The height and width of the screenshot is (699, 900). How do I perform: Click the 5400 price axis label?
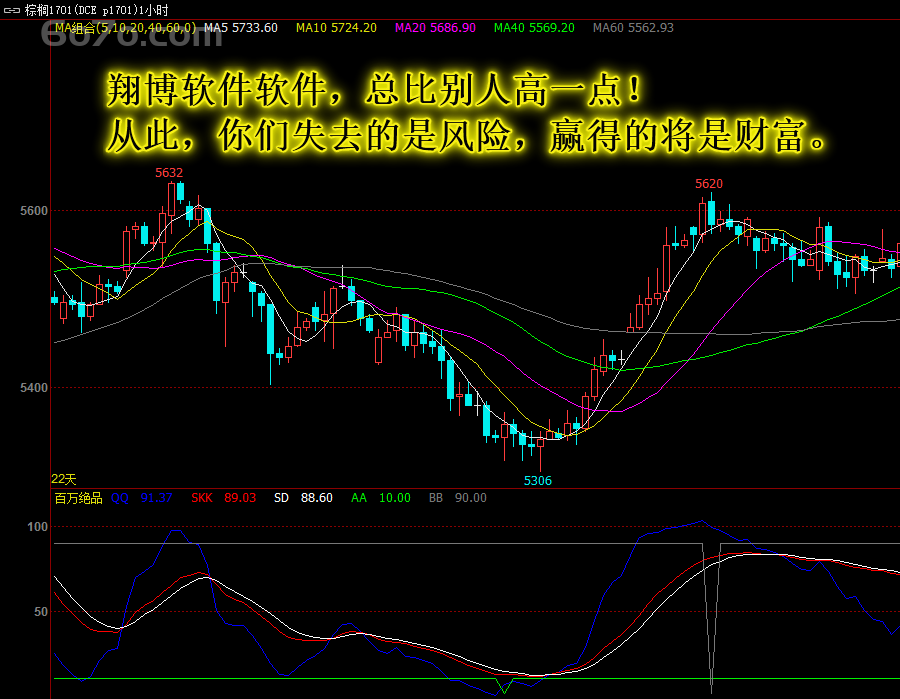pos(34,387)
